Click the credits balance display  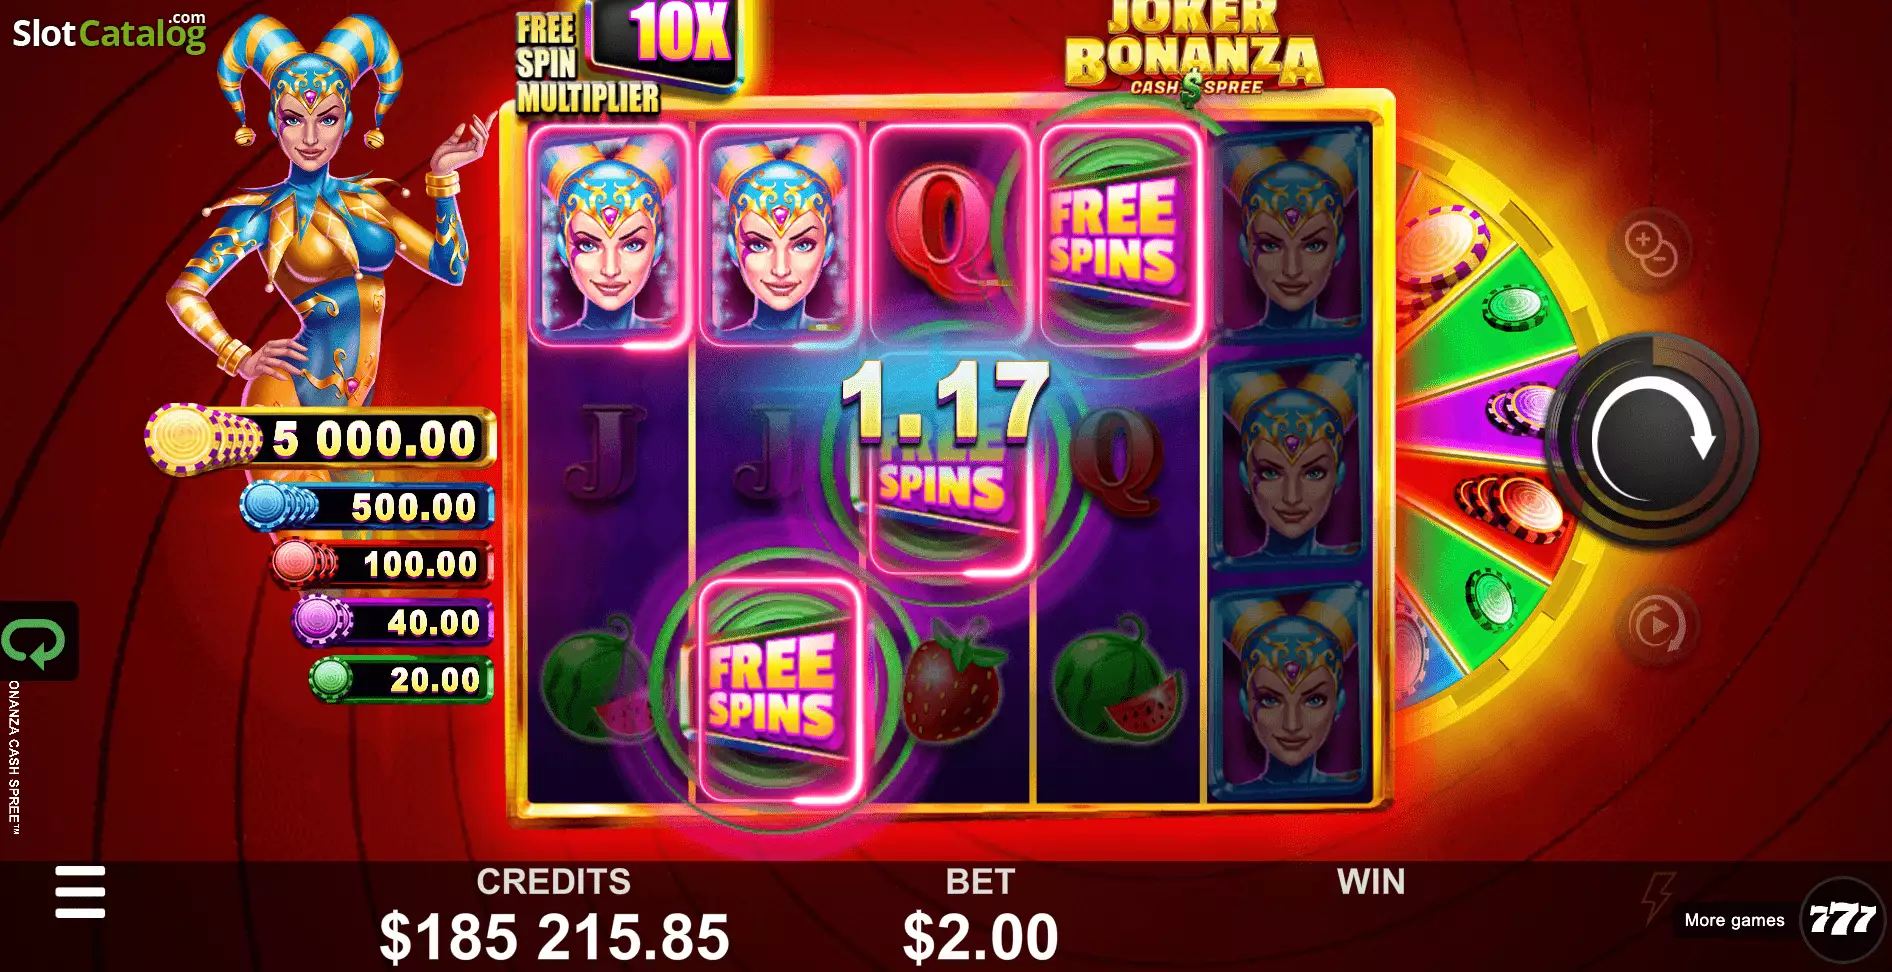coord(554,937)
